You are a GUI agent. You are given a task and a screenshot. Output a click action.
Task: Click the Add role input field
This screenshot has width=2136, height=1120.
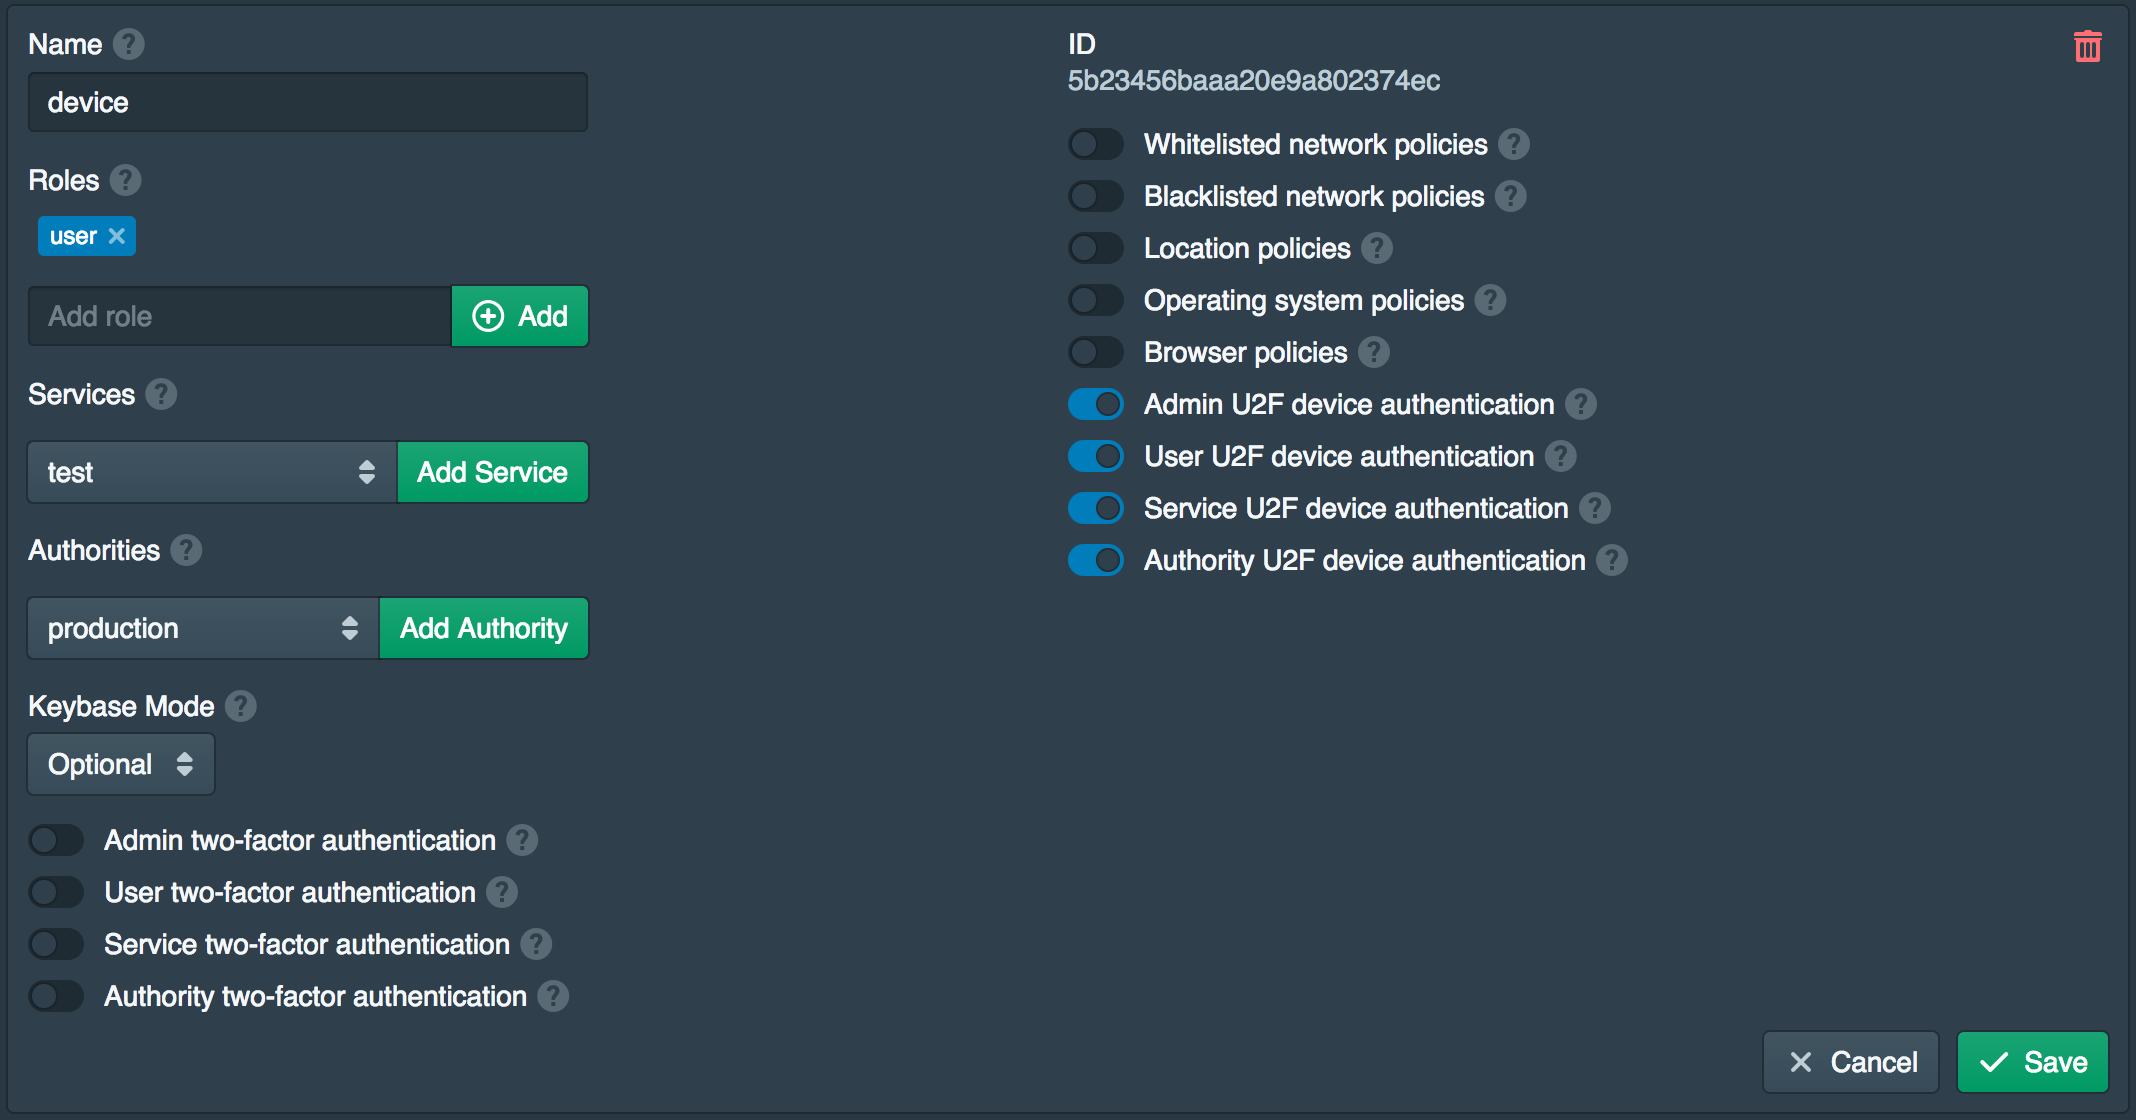(x=240, y=316)
